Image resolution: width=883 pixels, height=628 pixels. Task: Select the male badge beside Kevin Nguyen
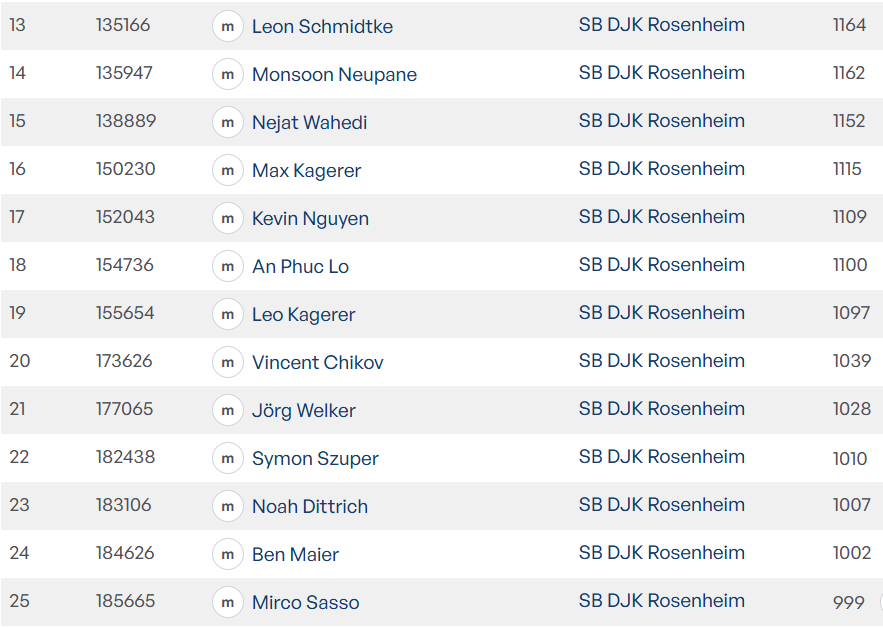coord(228,219)
